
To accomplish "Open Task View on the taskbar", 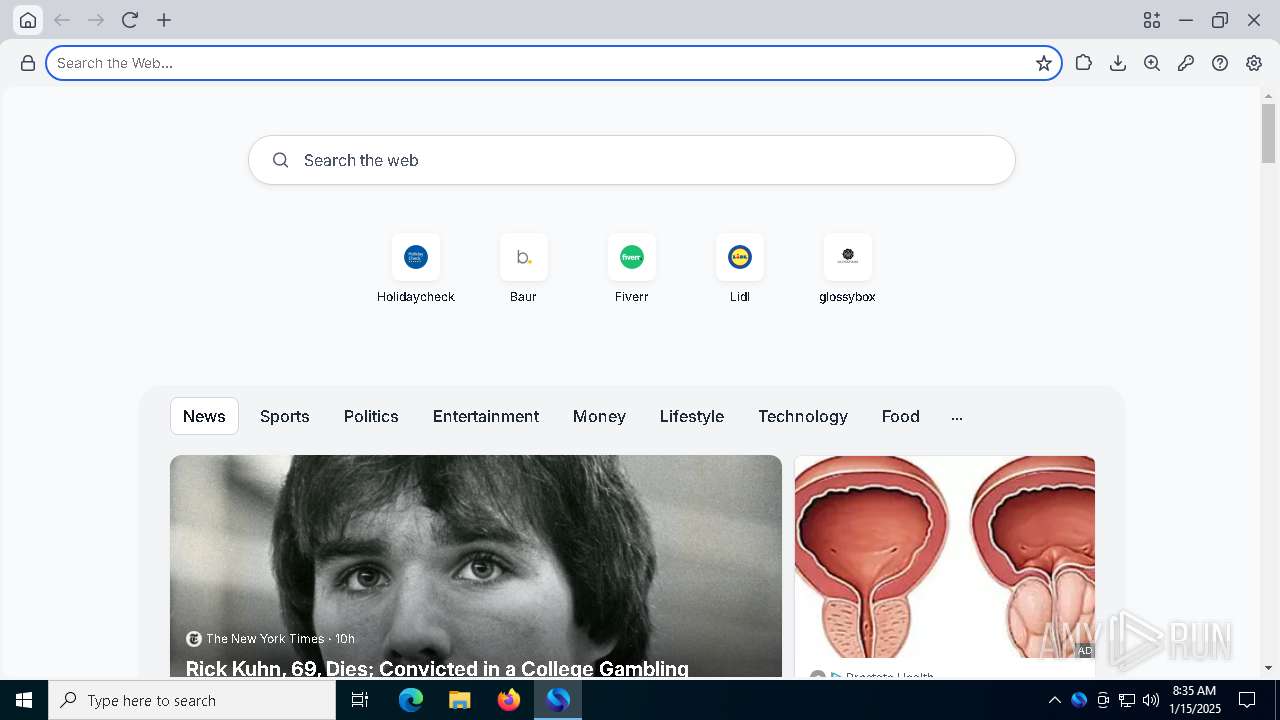I will 360,700.
